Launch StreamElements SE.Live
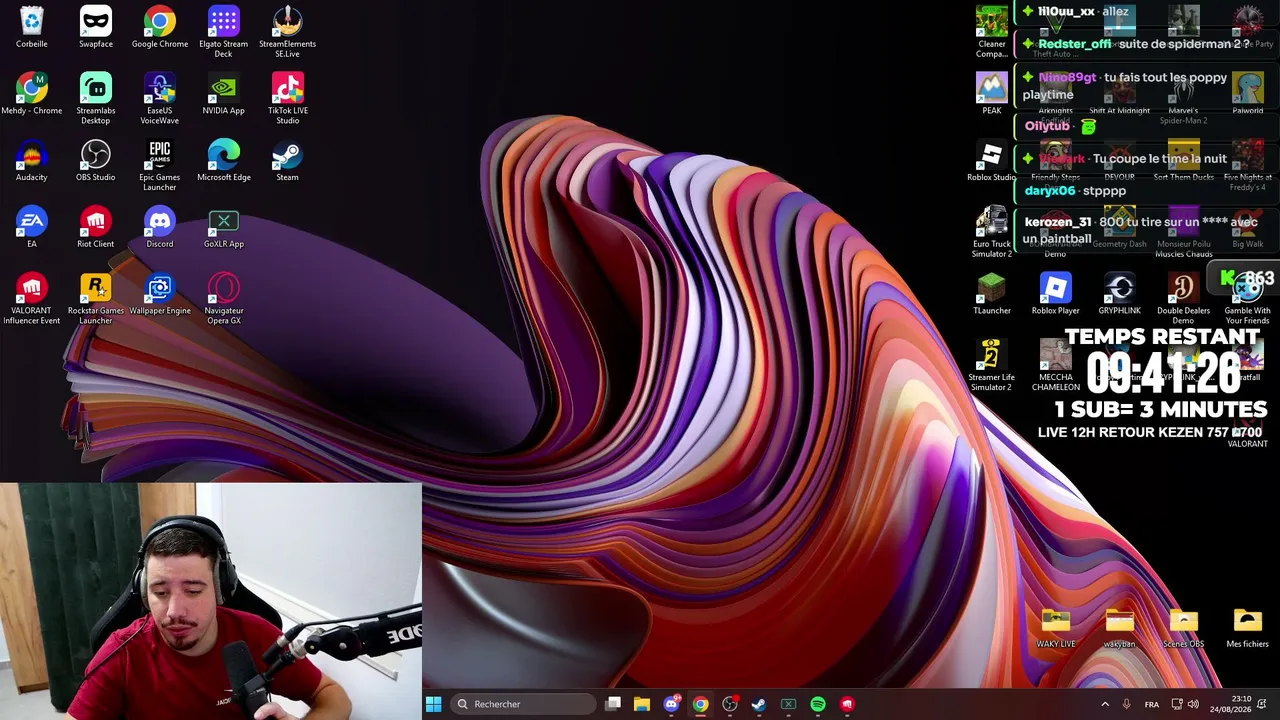The image size is (1280, 720). 288,31
